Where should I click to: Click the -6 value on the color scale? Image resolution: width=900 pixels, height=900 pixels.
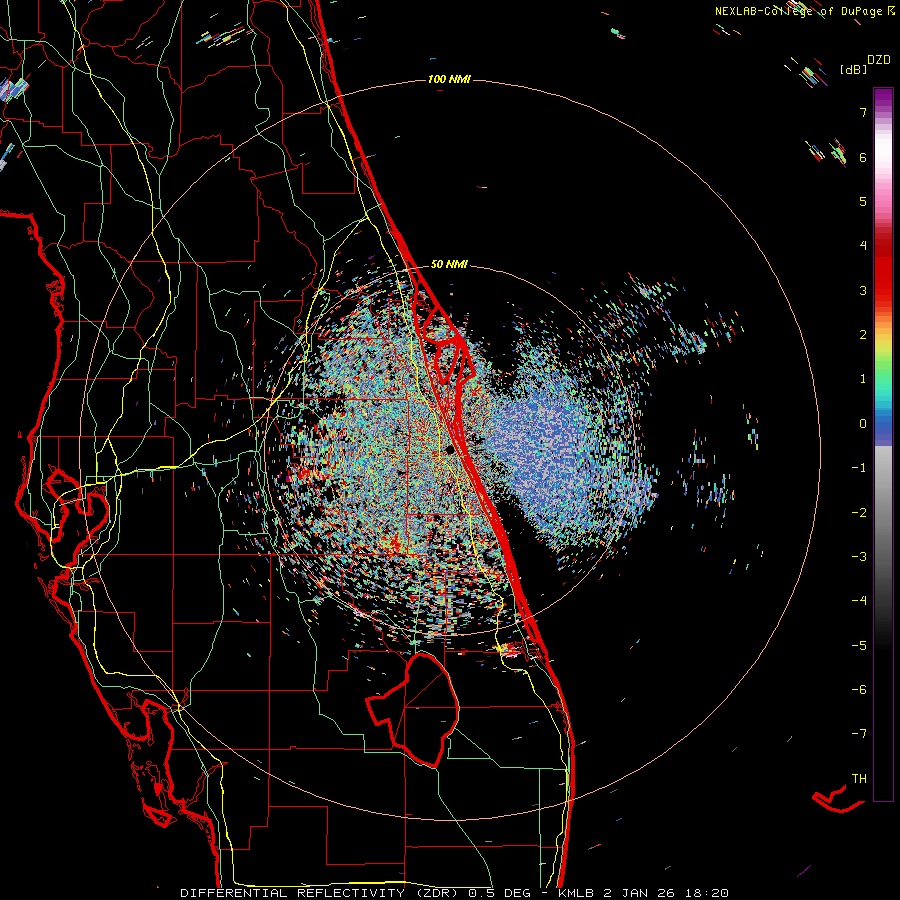pyautogui.click(x=859, y=690)
